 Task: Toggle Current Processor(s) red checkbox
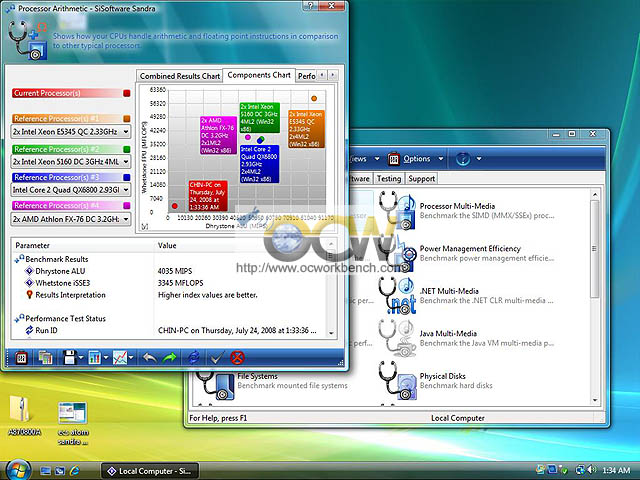click(127, 93)
